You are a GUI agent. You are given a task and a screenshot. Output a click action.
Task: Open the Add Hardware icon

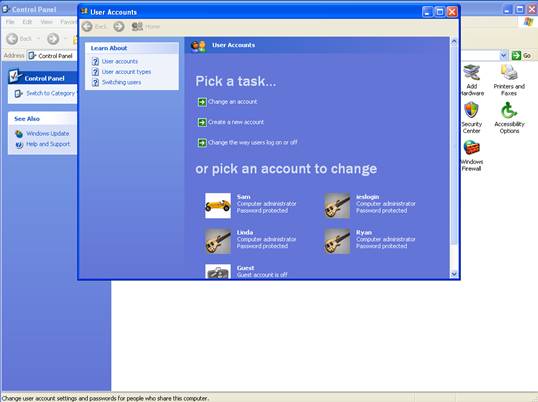[x=472, y=72]
